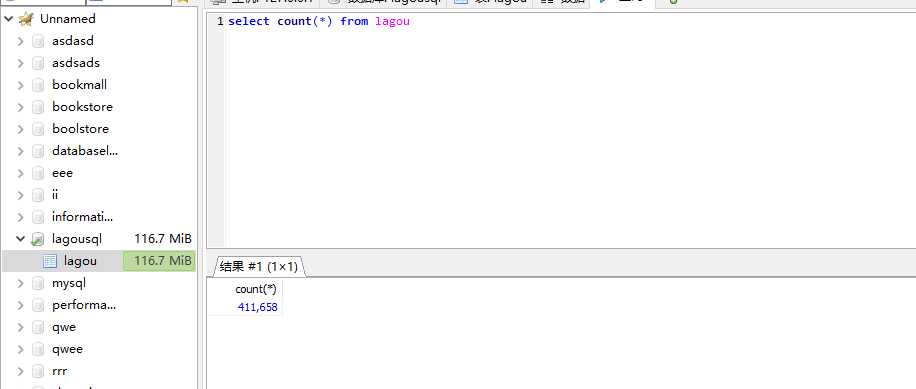
Task: Collapse the lagousql database node
Action: (20, 239)
